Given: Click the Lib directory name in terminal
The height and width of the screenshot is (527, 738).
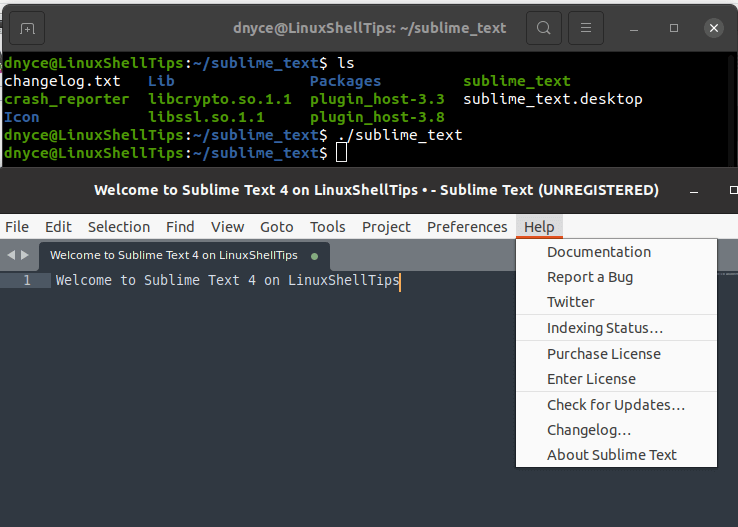Looking at the screenshot, I should pos(161,81).
